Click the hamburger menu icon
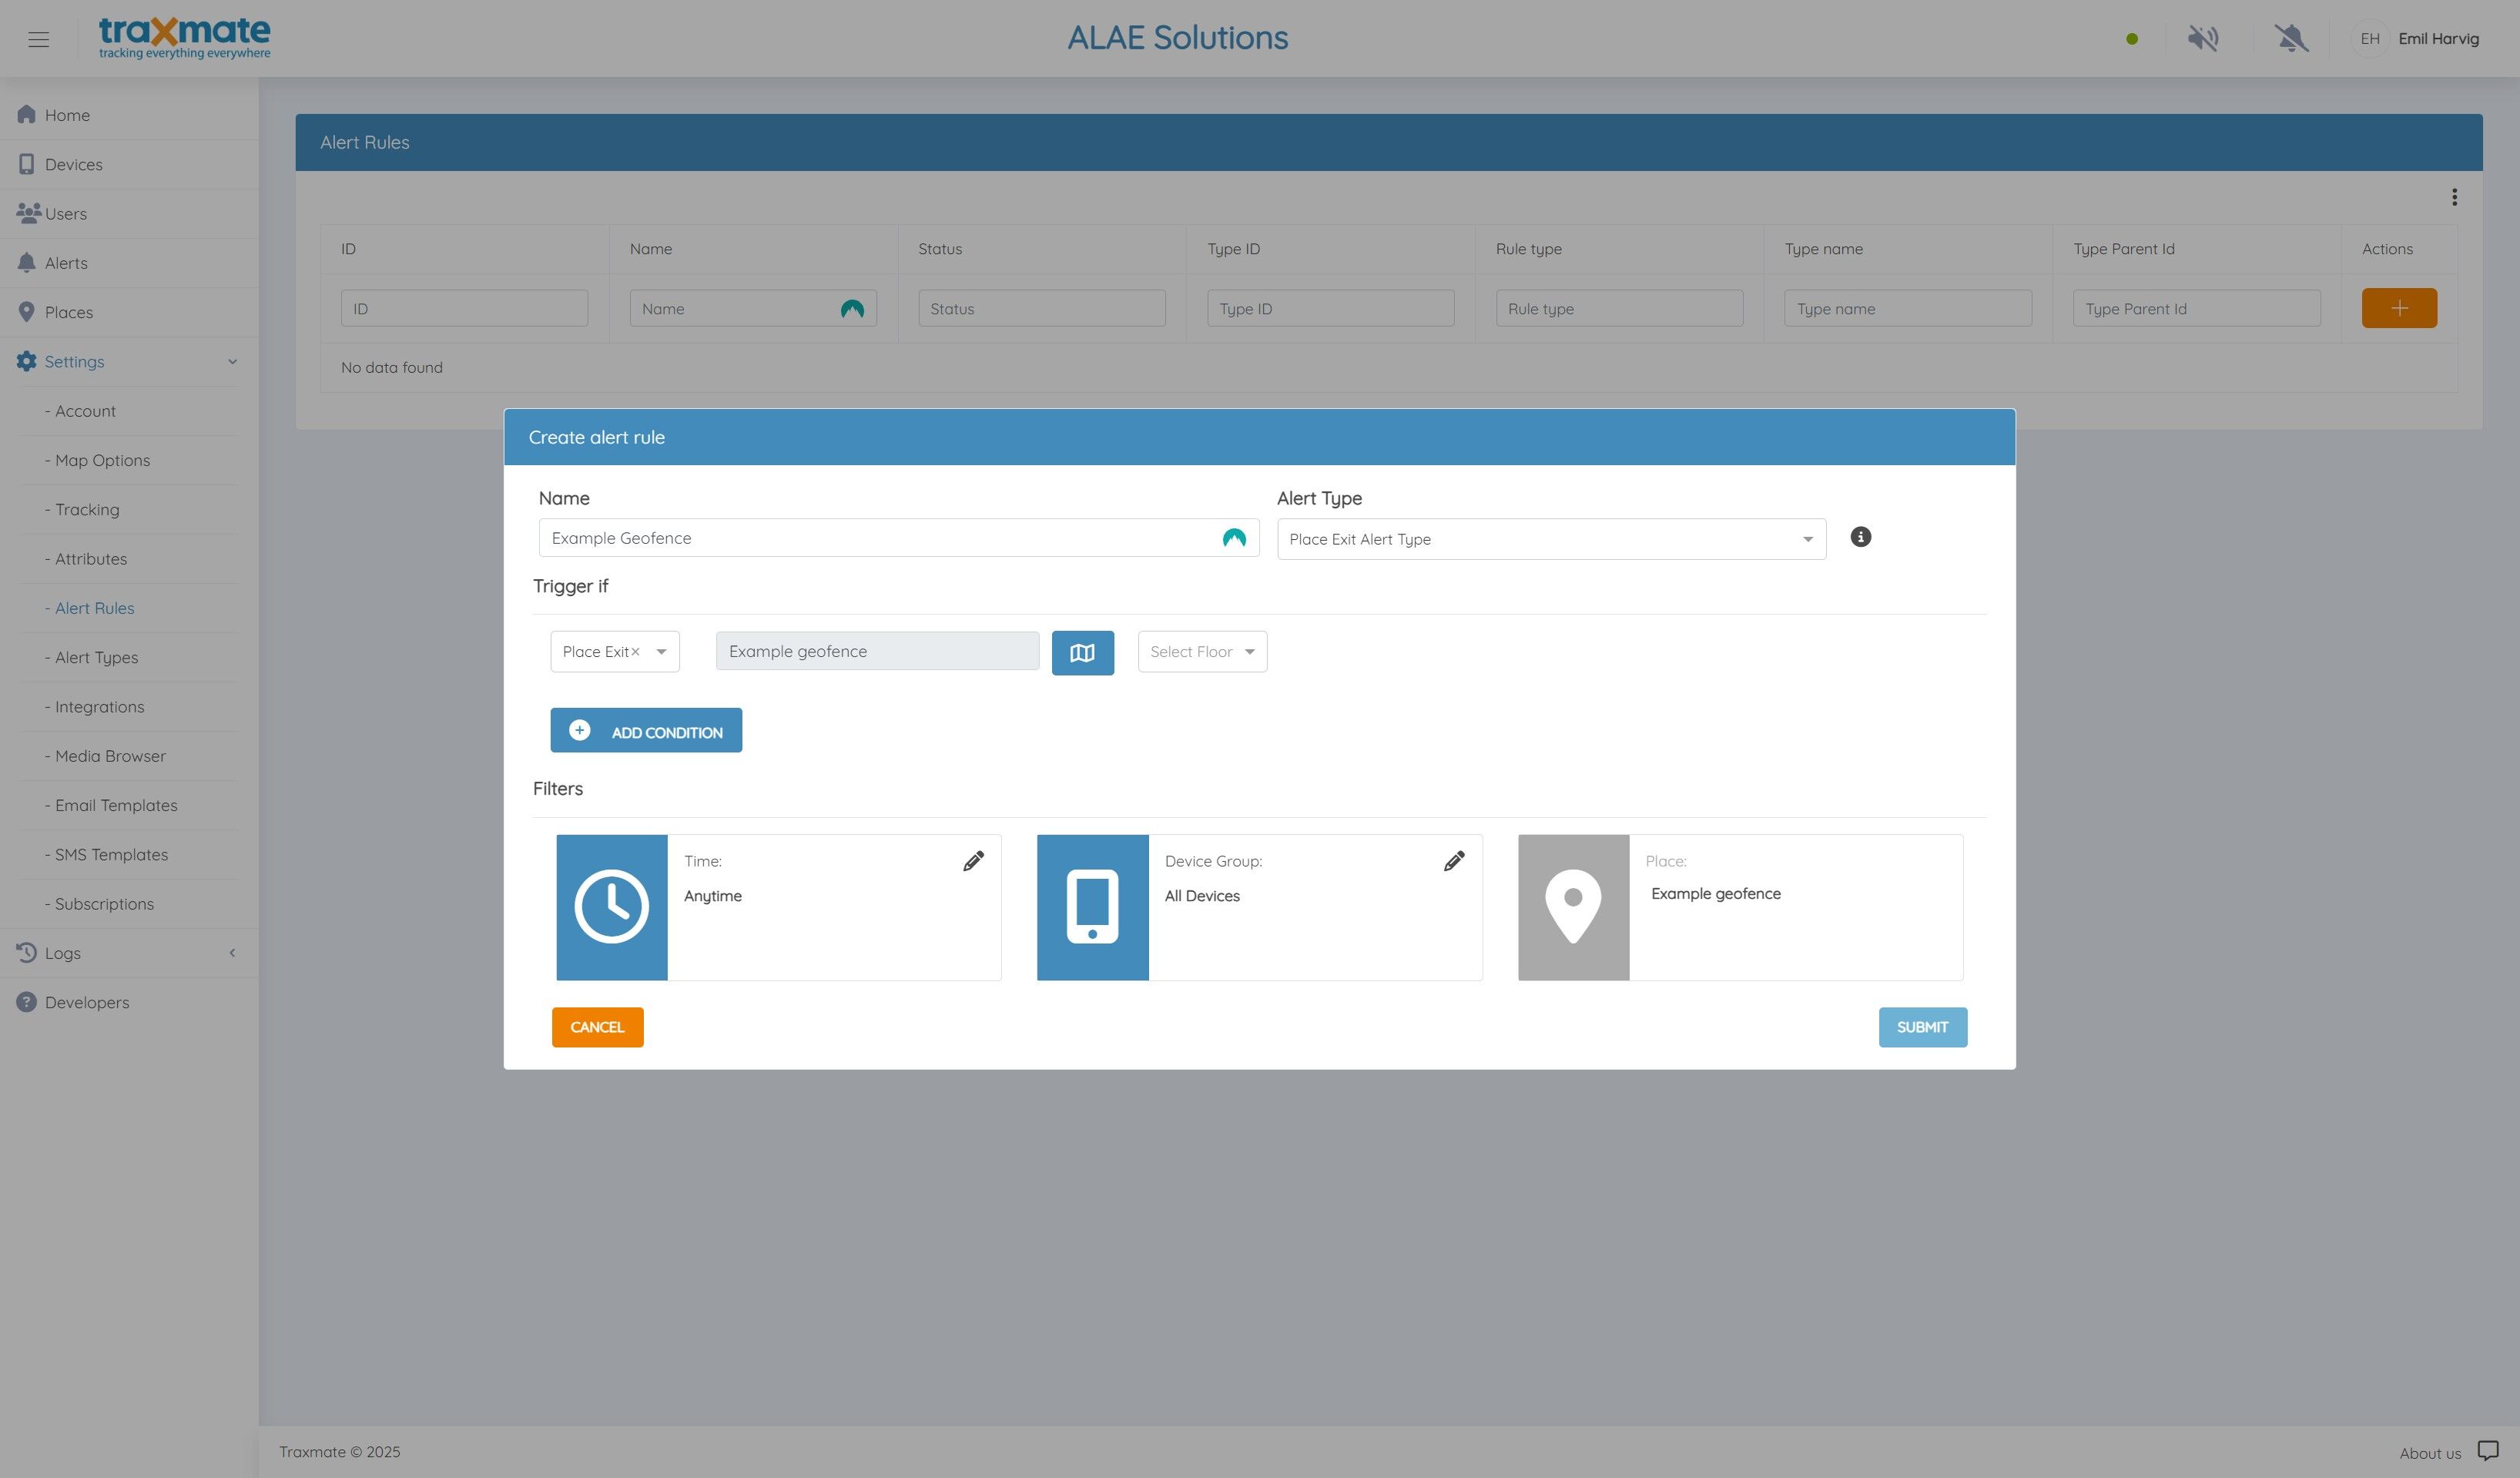This screenshot has height=1478, width=2520. (38, 39)
